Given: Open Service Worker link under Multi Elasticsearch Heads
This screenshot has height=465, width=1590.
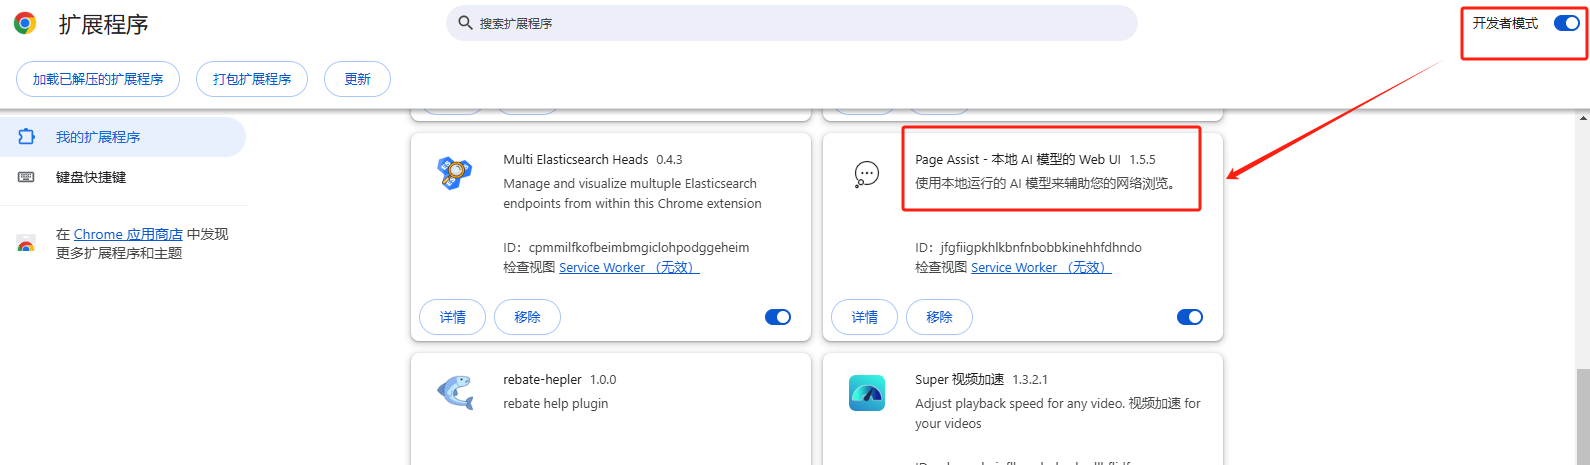Looking at the screenshot, I should point(629,267).
